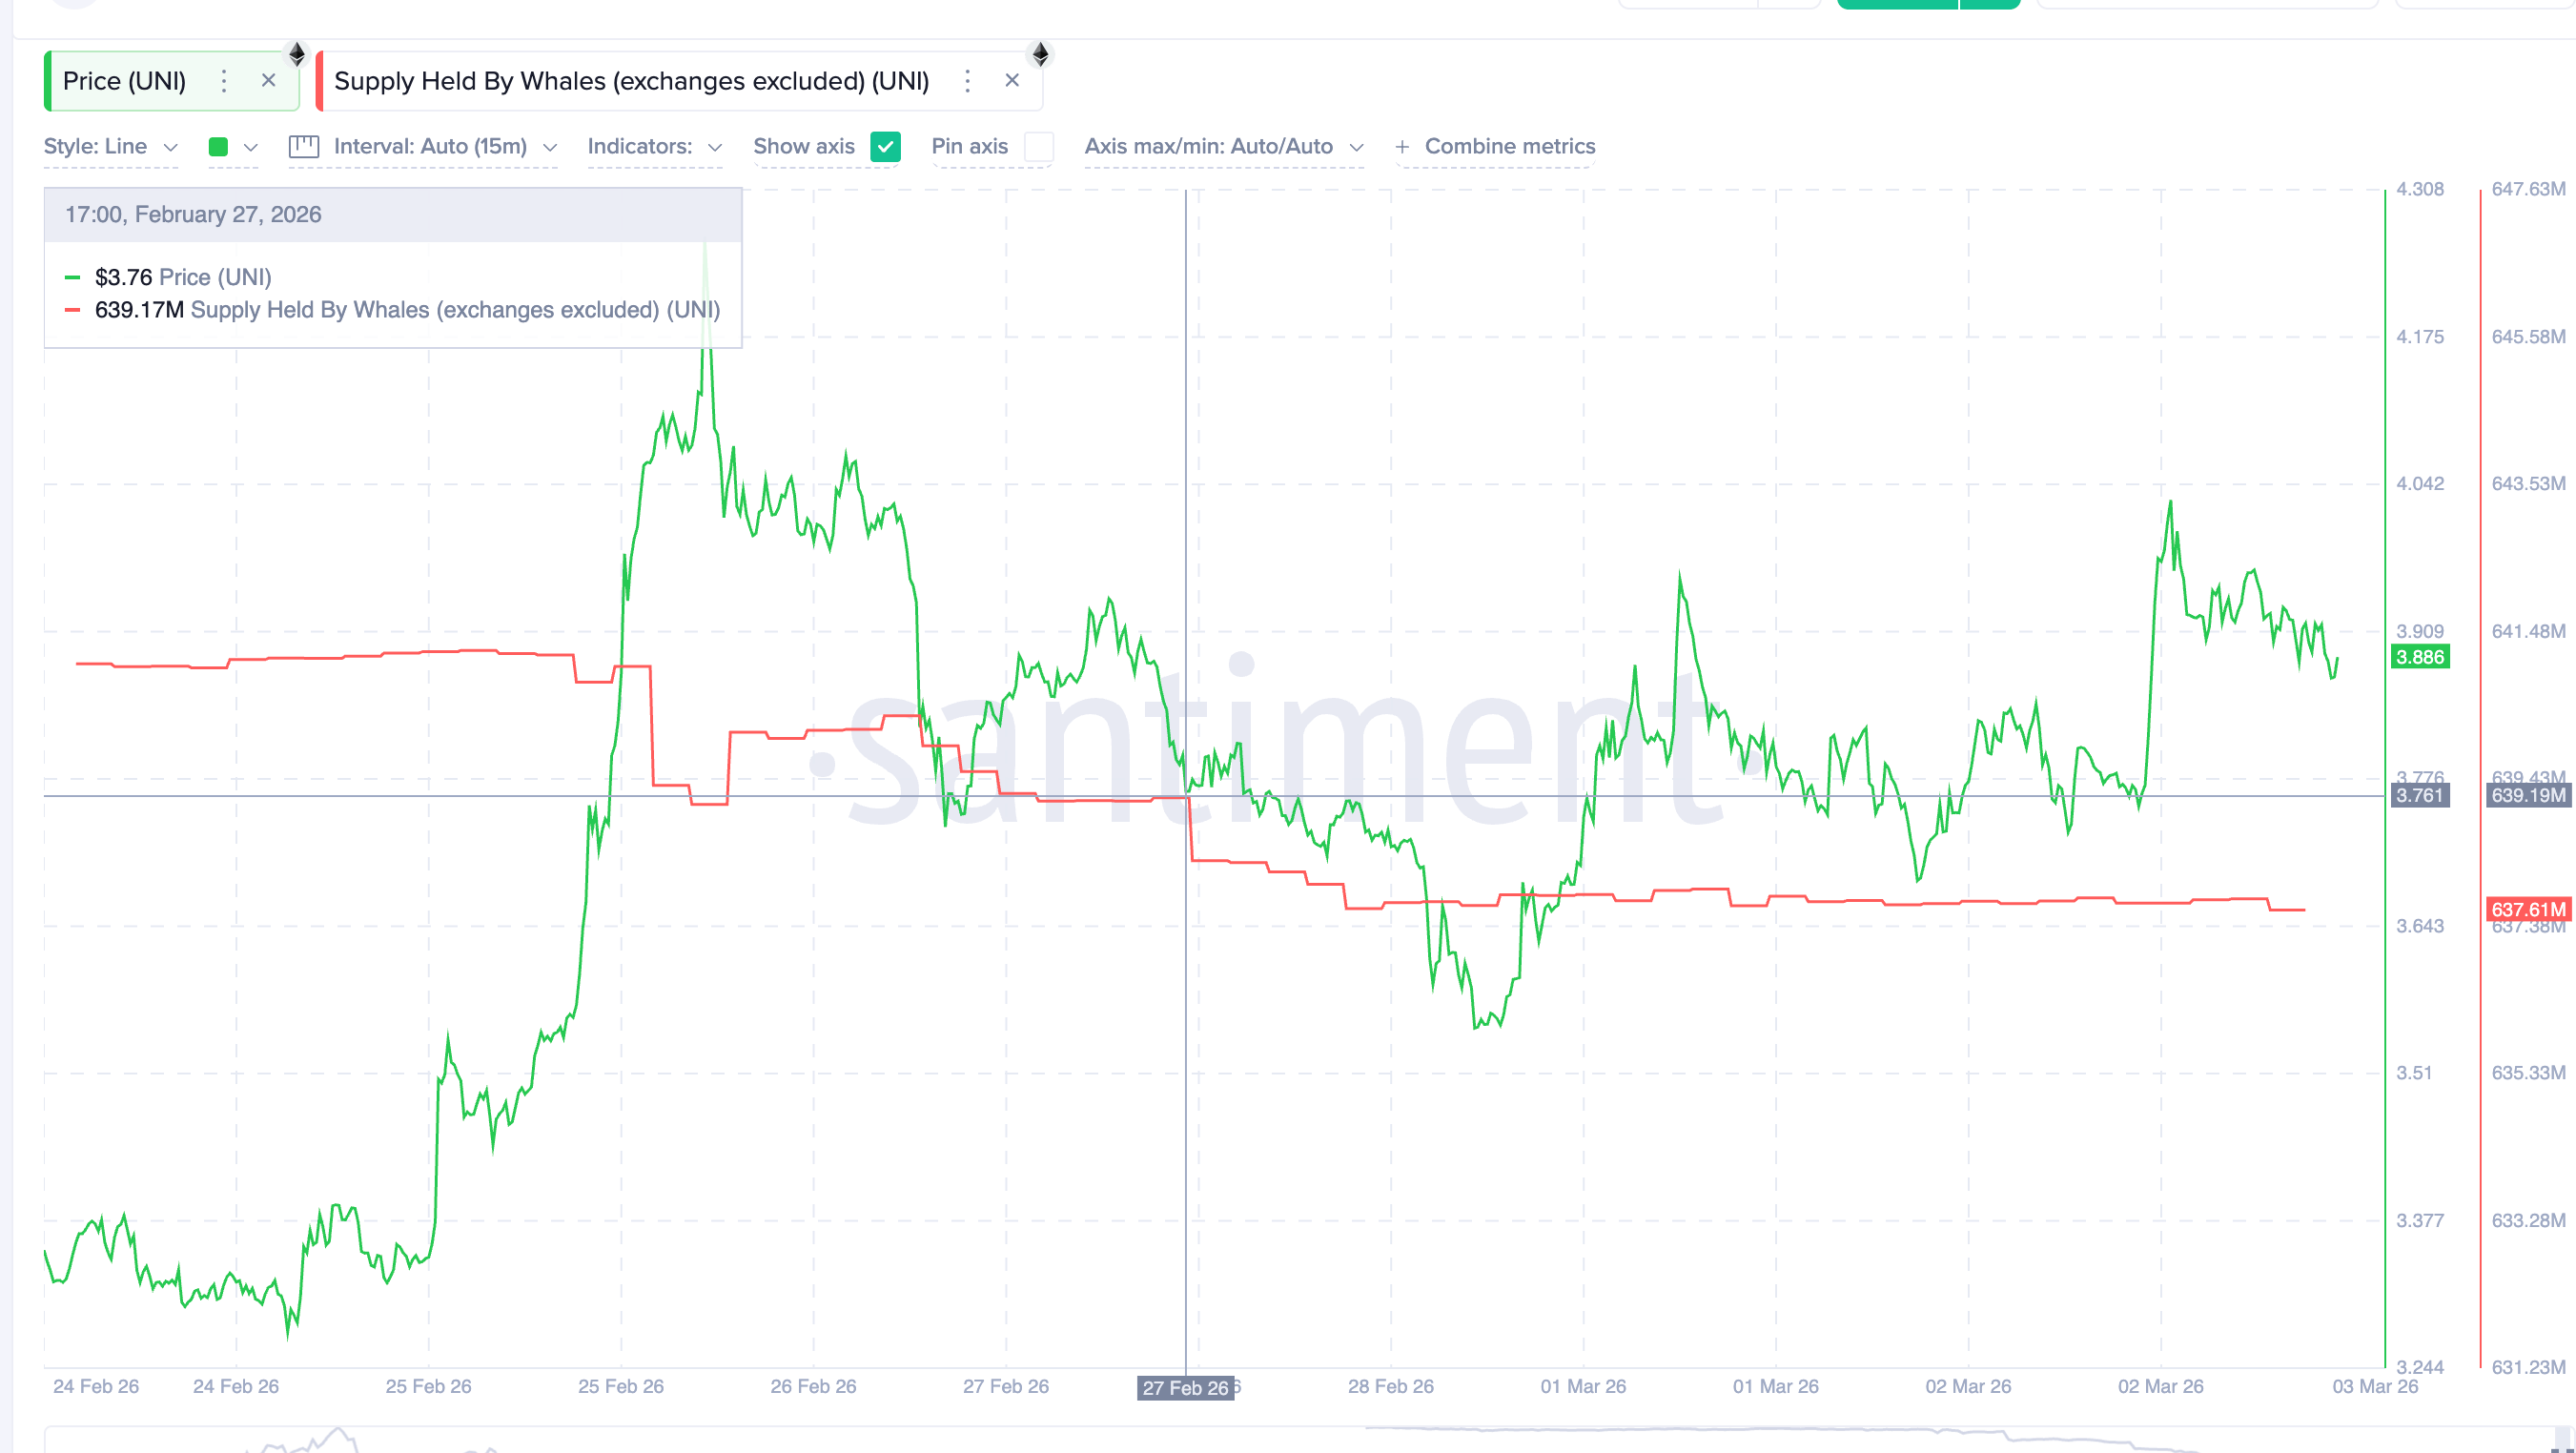Remove Supply Held By Whales metric
2576x1453 pixels.
tap(1012, 81)
